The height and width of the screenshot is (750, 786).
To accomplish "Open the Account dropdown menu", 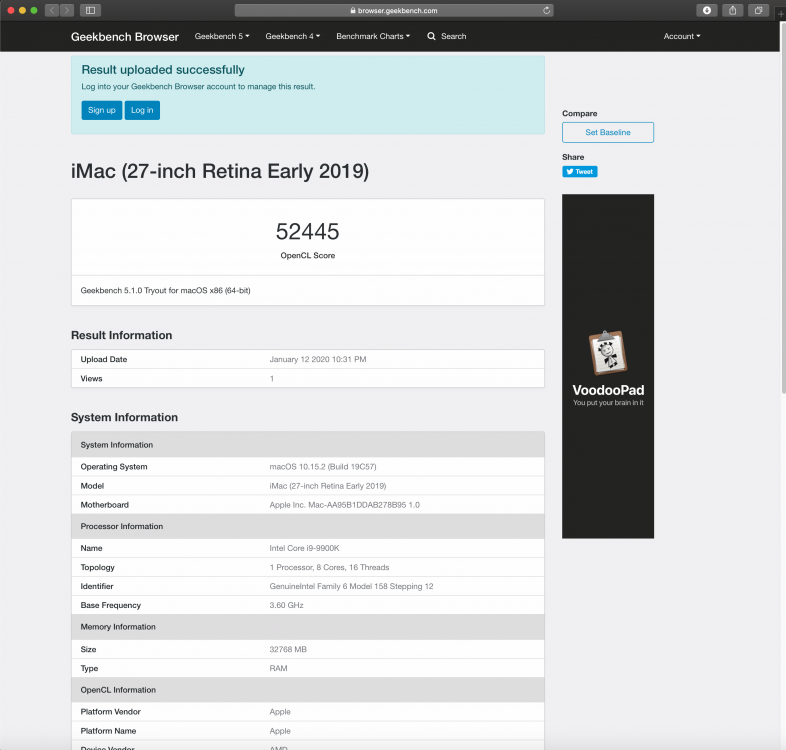I will 682,36.
